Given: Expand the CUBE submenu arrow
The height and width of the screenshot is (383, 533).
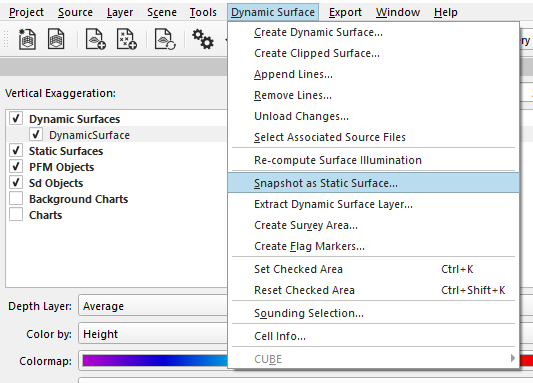Looking at the screenshot, I should pyautogui.click(x=513, y=358).
